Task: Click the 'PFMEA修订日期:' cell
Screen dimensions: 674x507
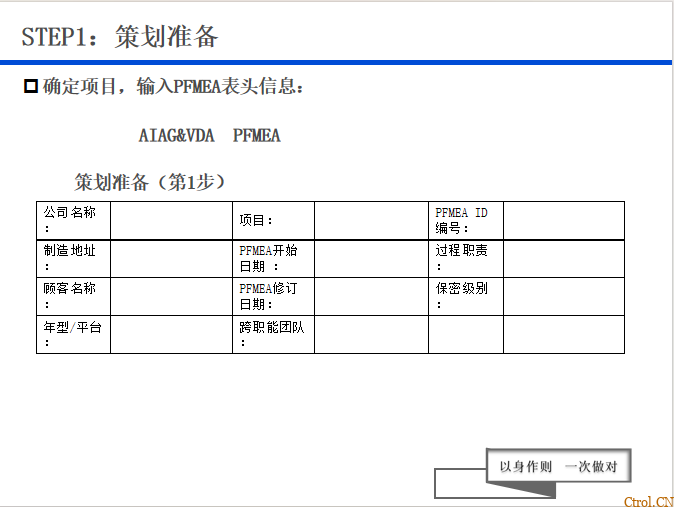Action: click(x=273, y=297)
